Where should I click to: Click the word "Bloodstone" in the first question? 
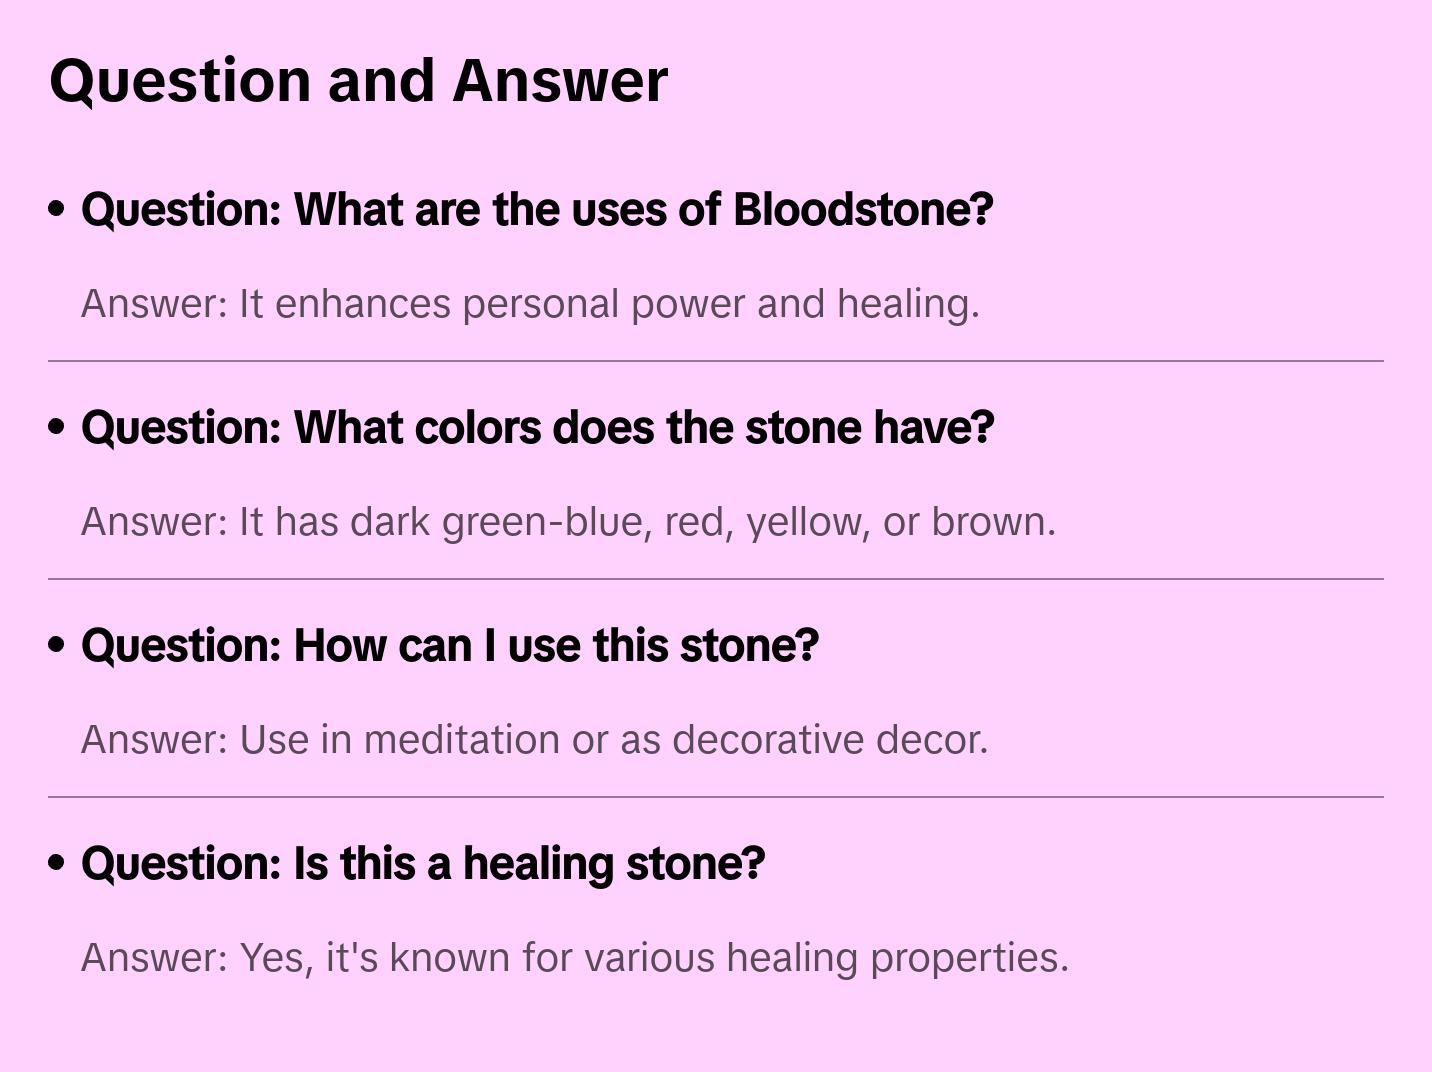click(x=862, y=210)
